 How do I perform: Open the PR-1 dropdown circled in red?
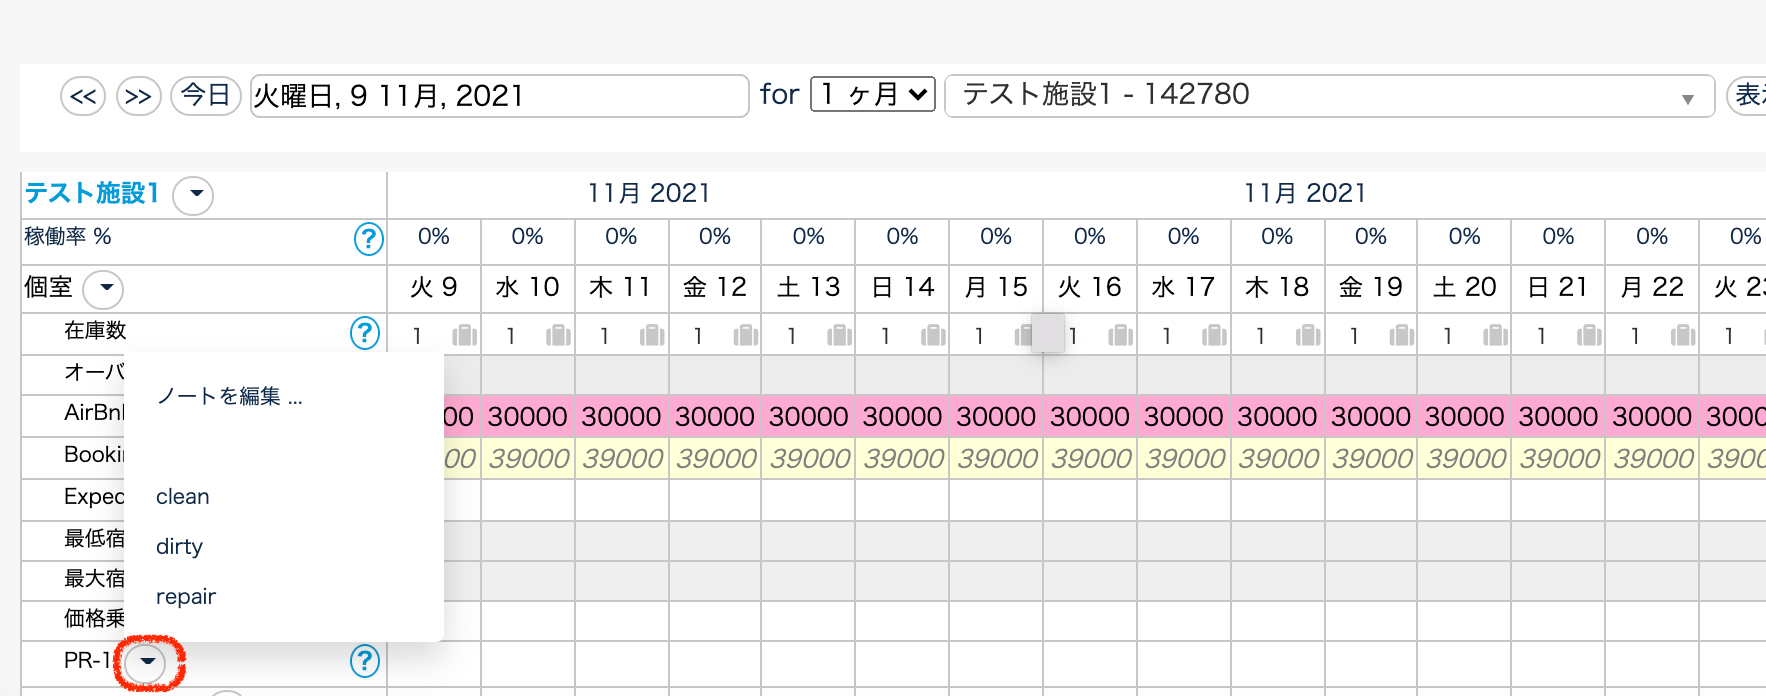(x=148, y=661)
